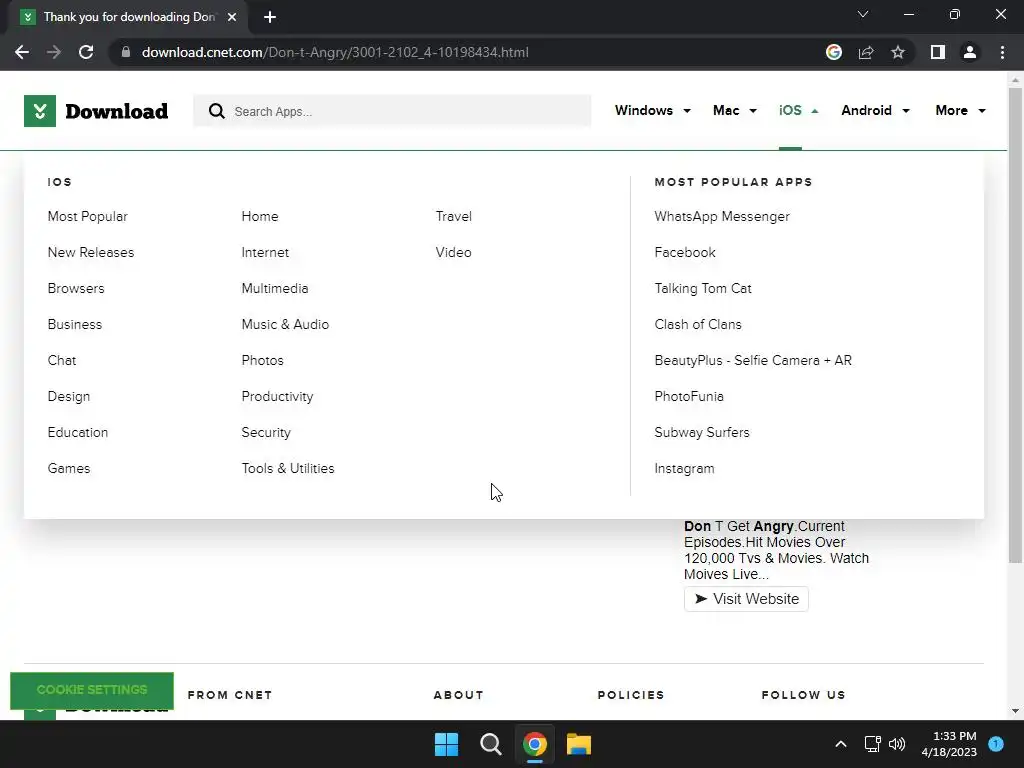1024x768 pixels.
Task: Open Design category
Action: pyautogui.click(x=69, y=396)
